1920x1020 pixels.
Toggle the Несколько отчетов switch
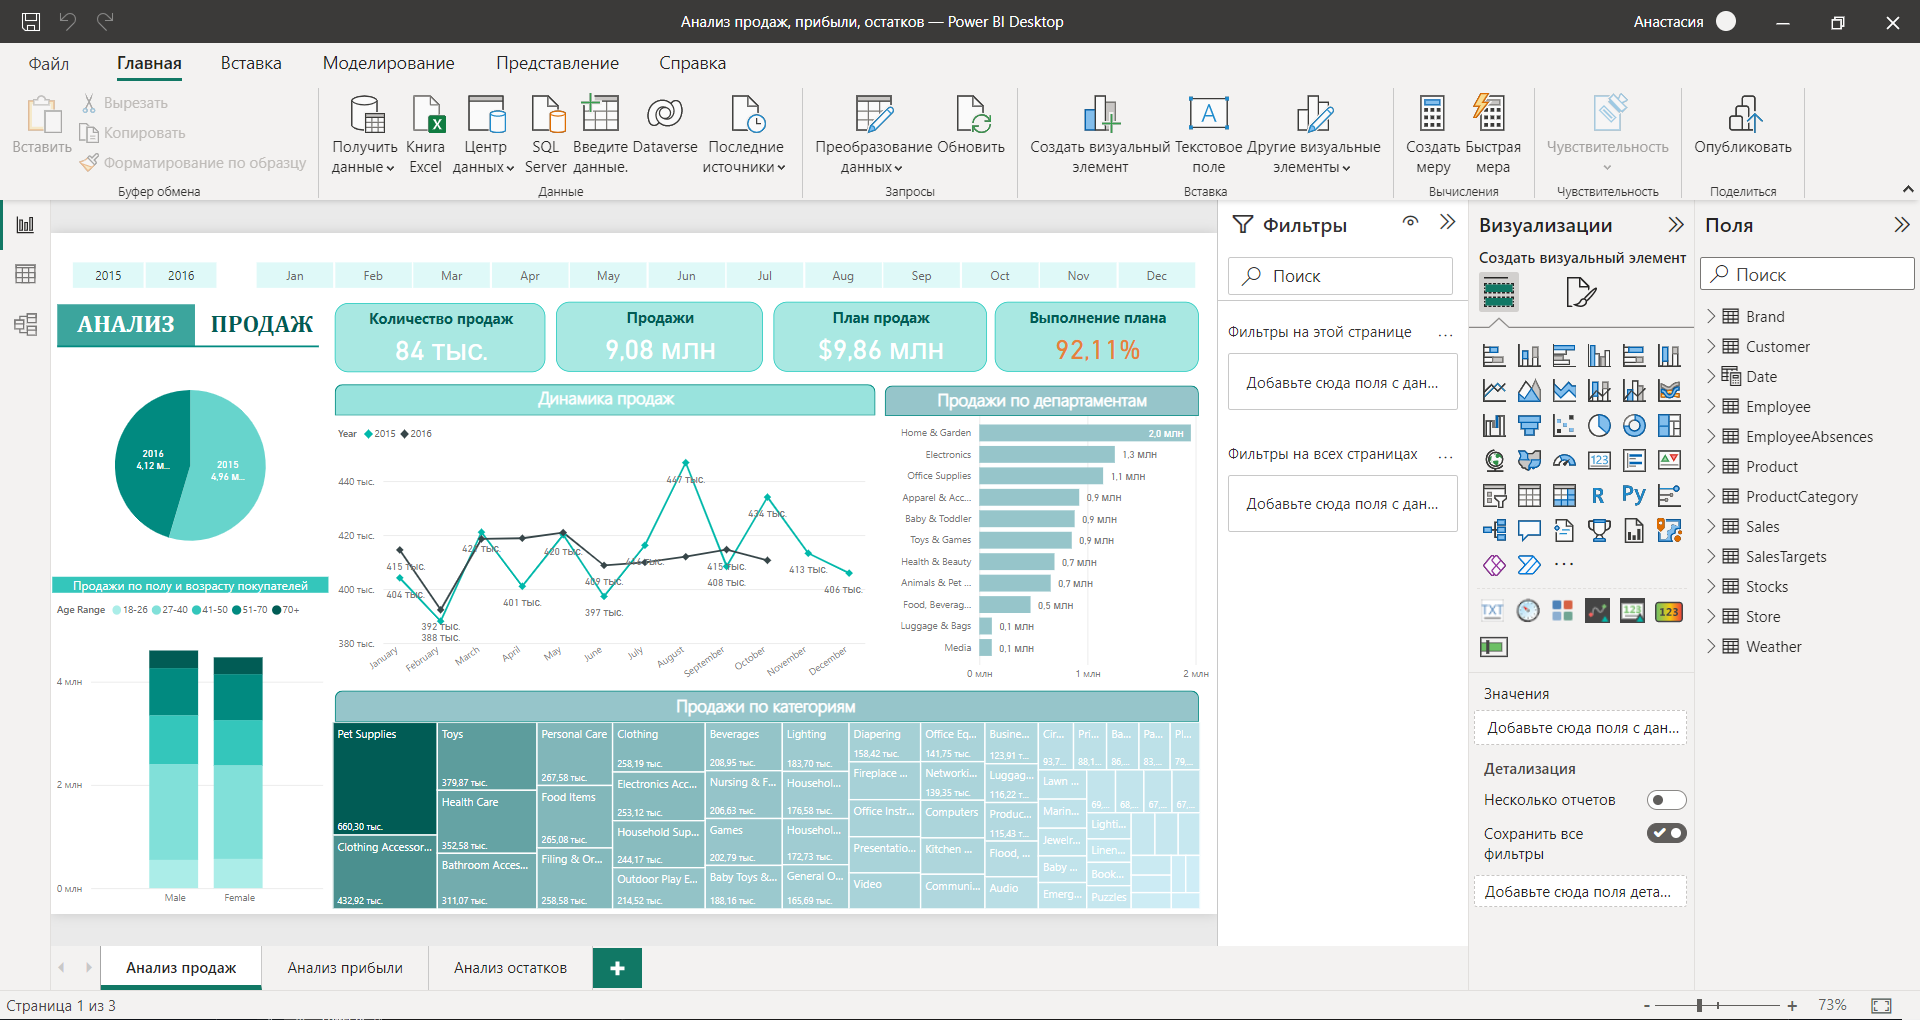click(1667, 800)
